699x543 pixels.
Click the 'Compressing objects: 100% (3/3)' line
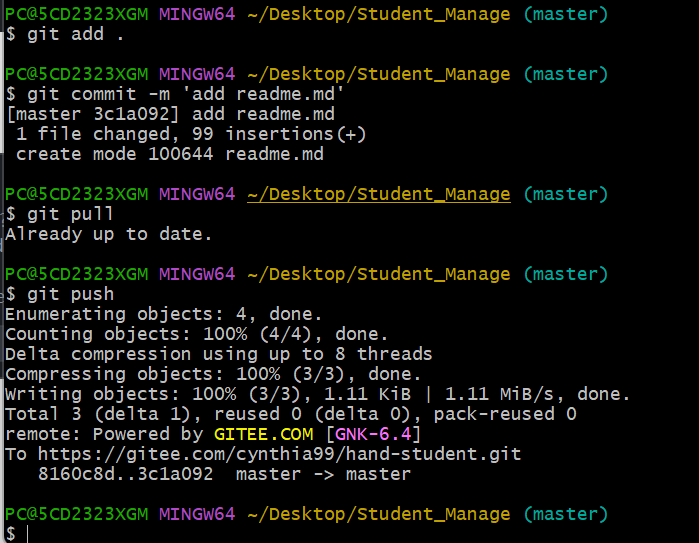click(x=208, y=374)
